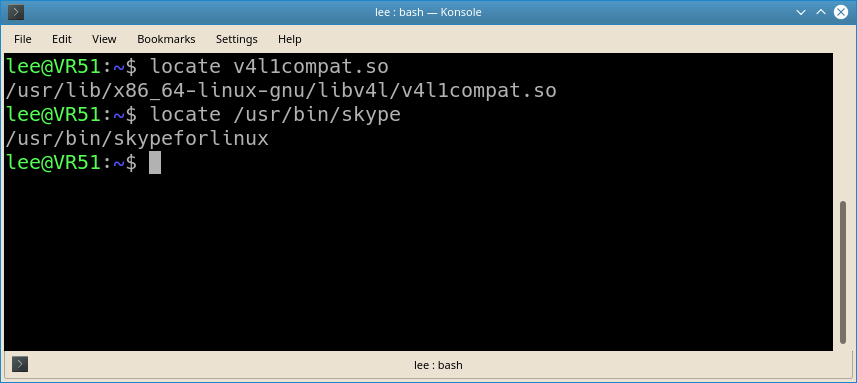This screenshot has width=857, height=383.
Task: Maximize the Konsole window
Action: tap(820, 12)
